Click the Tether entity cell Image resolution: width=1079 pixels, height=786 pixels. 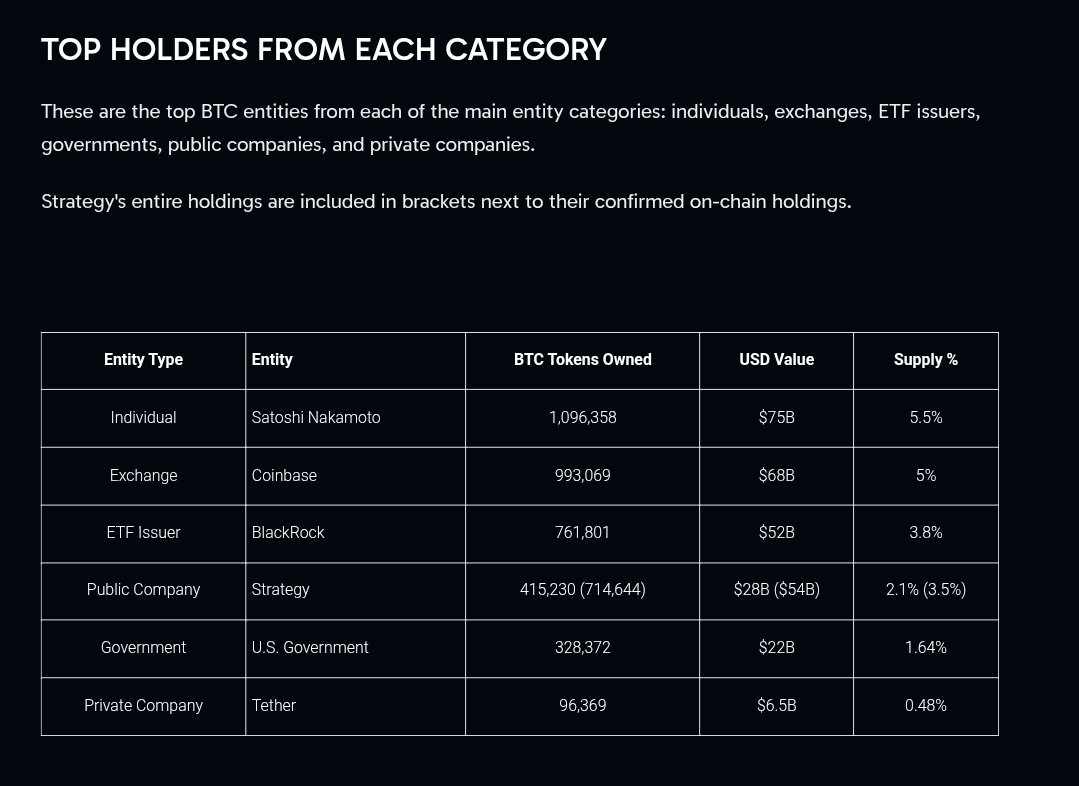coord(274,706)
